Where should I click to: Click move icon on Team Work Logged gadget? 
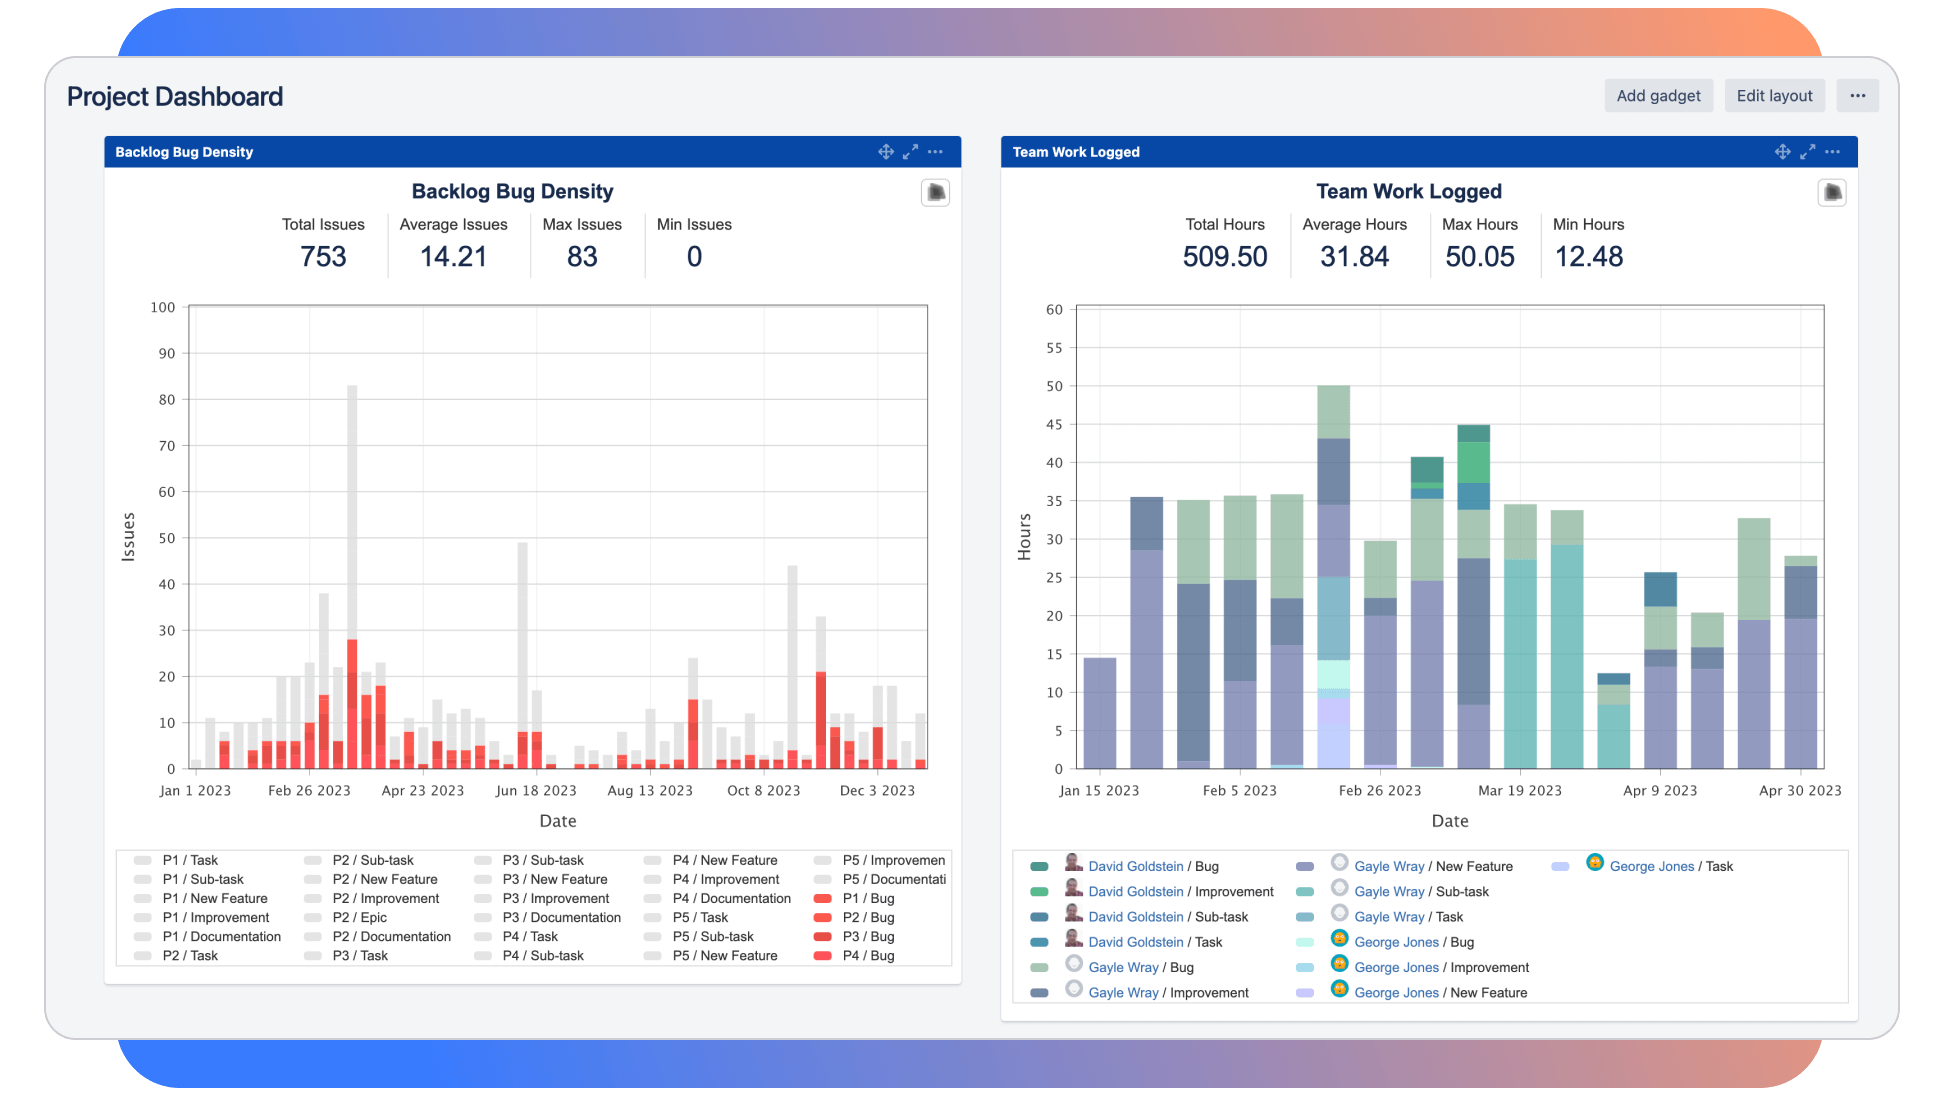[x=1783, y=152]
